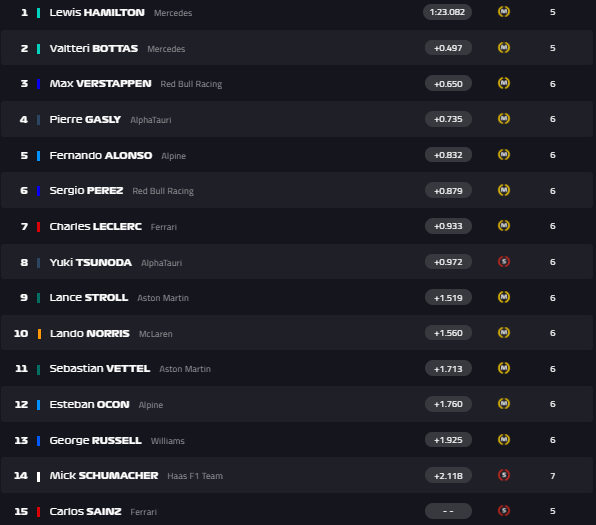Click Mick SCHUMACHER lap count 7
Image resolution: width=596 pixels, height=525 pixels.
(x=553, y=476)
